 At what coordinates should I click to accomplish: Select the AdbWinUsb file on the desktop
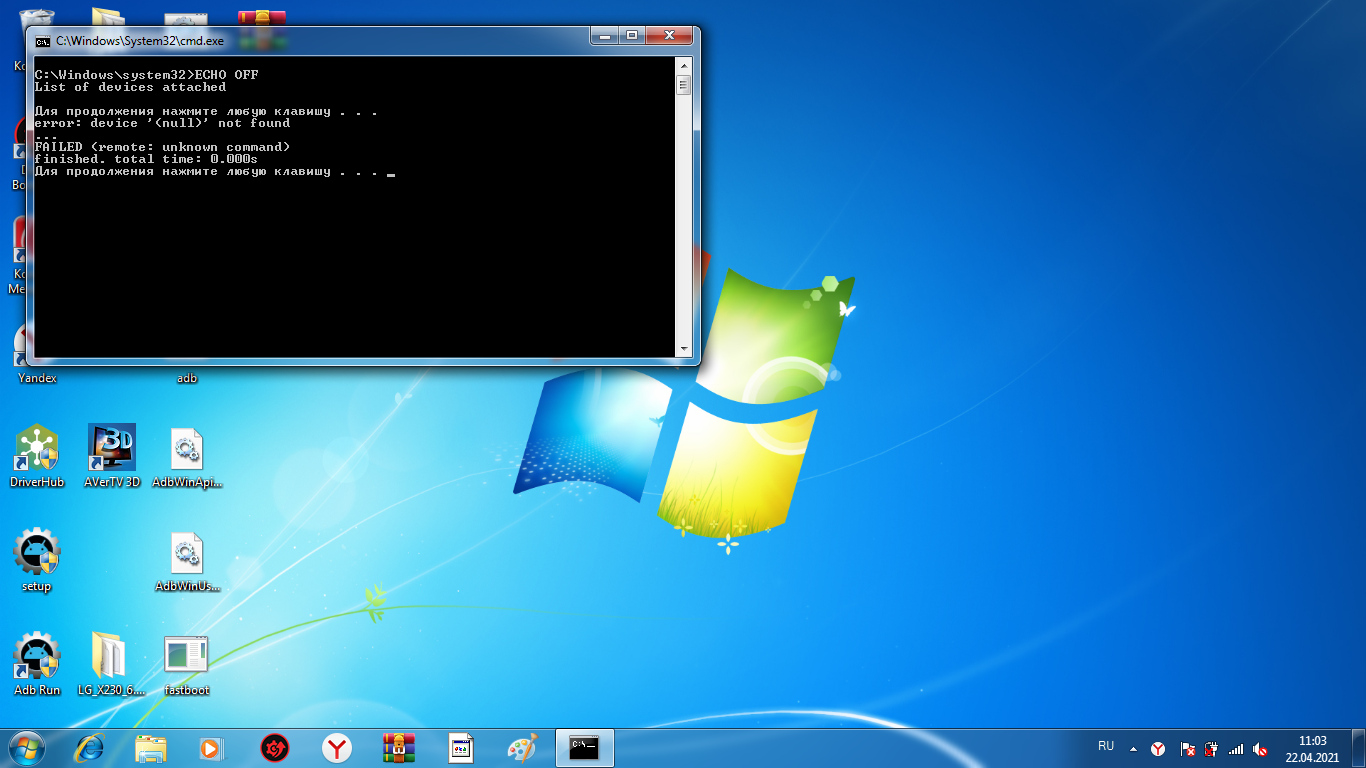pyautogui.click(x=187, y=562)
